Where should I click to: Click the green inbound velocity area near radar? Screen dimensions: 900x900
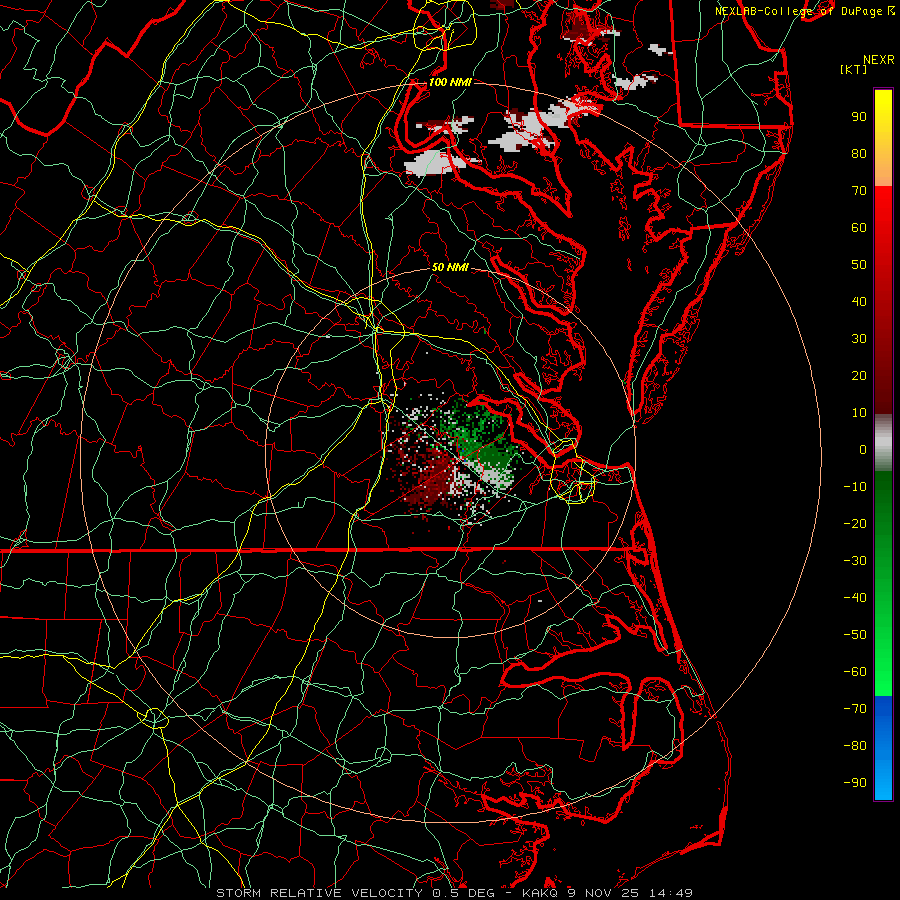pos(481,438)
